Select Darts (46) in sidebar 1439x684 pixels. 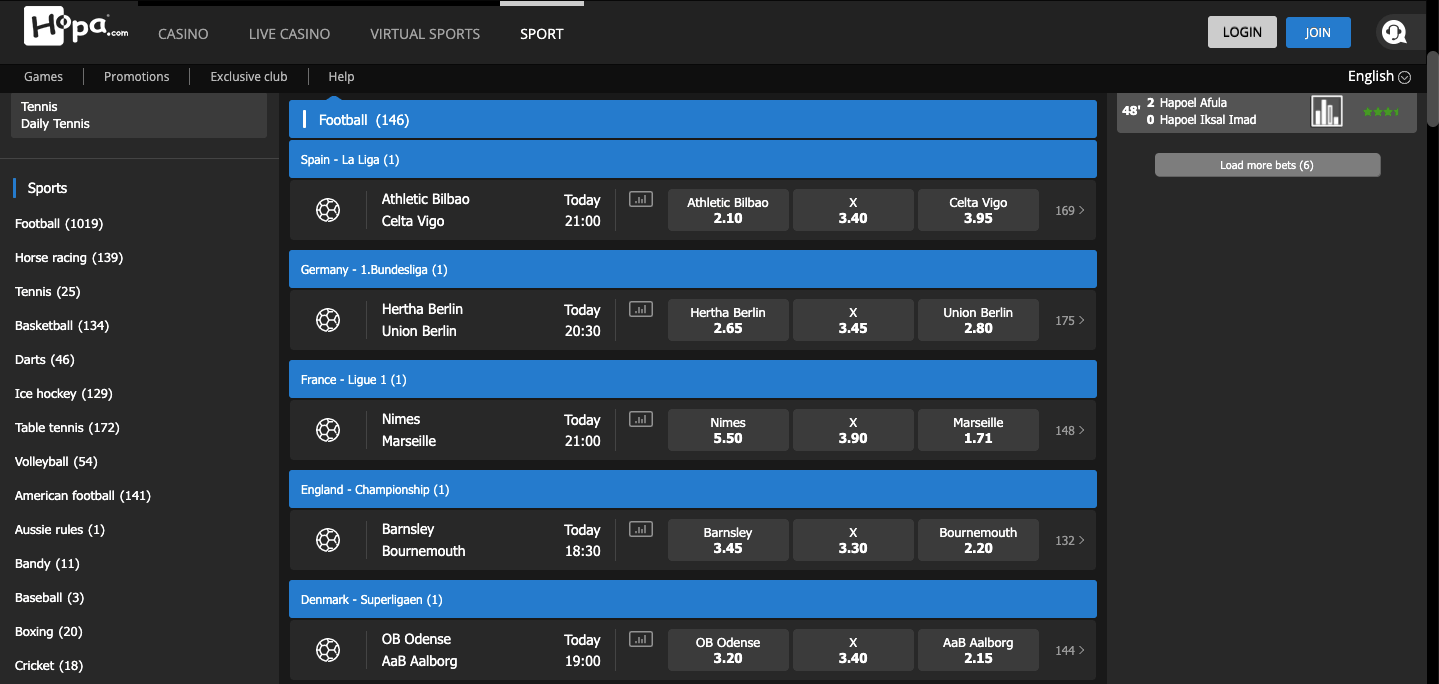tap(45, 360)
